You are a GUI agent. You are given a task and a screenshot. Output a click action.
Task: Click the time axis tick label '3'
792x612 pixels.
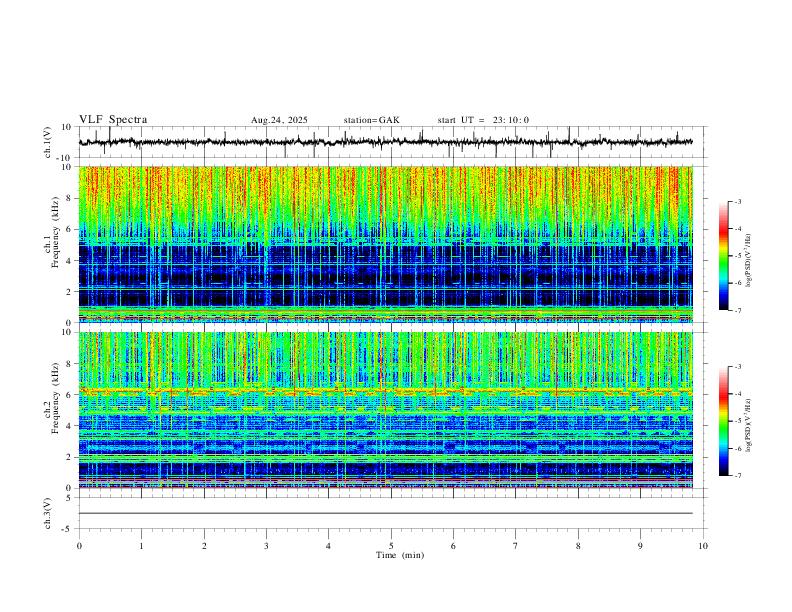266,546
